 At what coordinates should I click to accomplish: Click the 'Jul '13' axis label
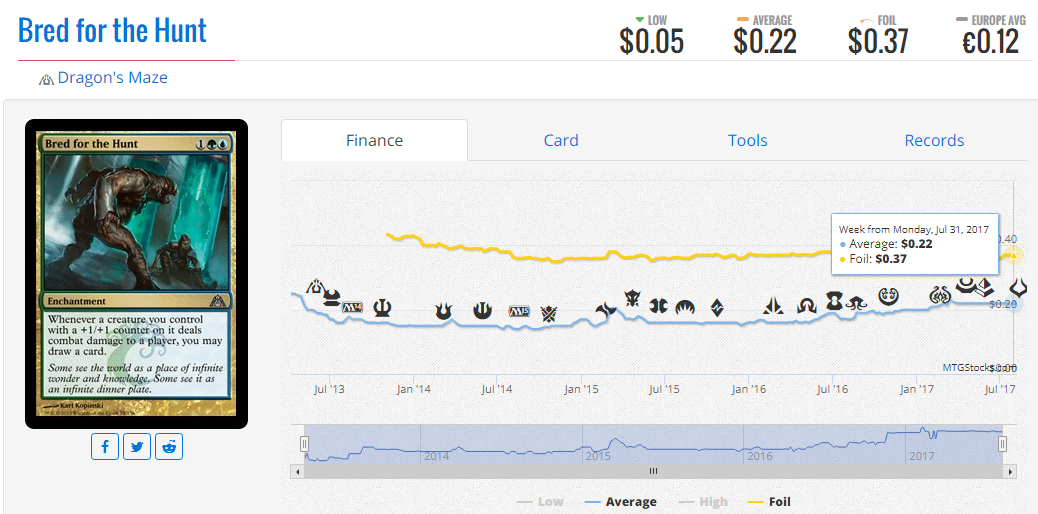(329, 389)
